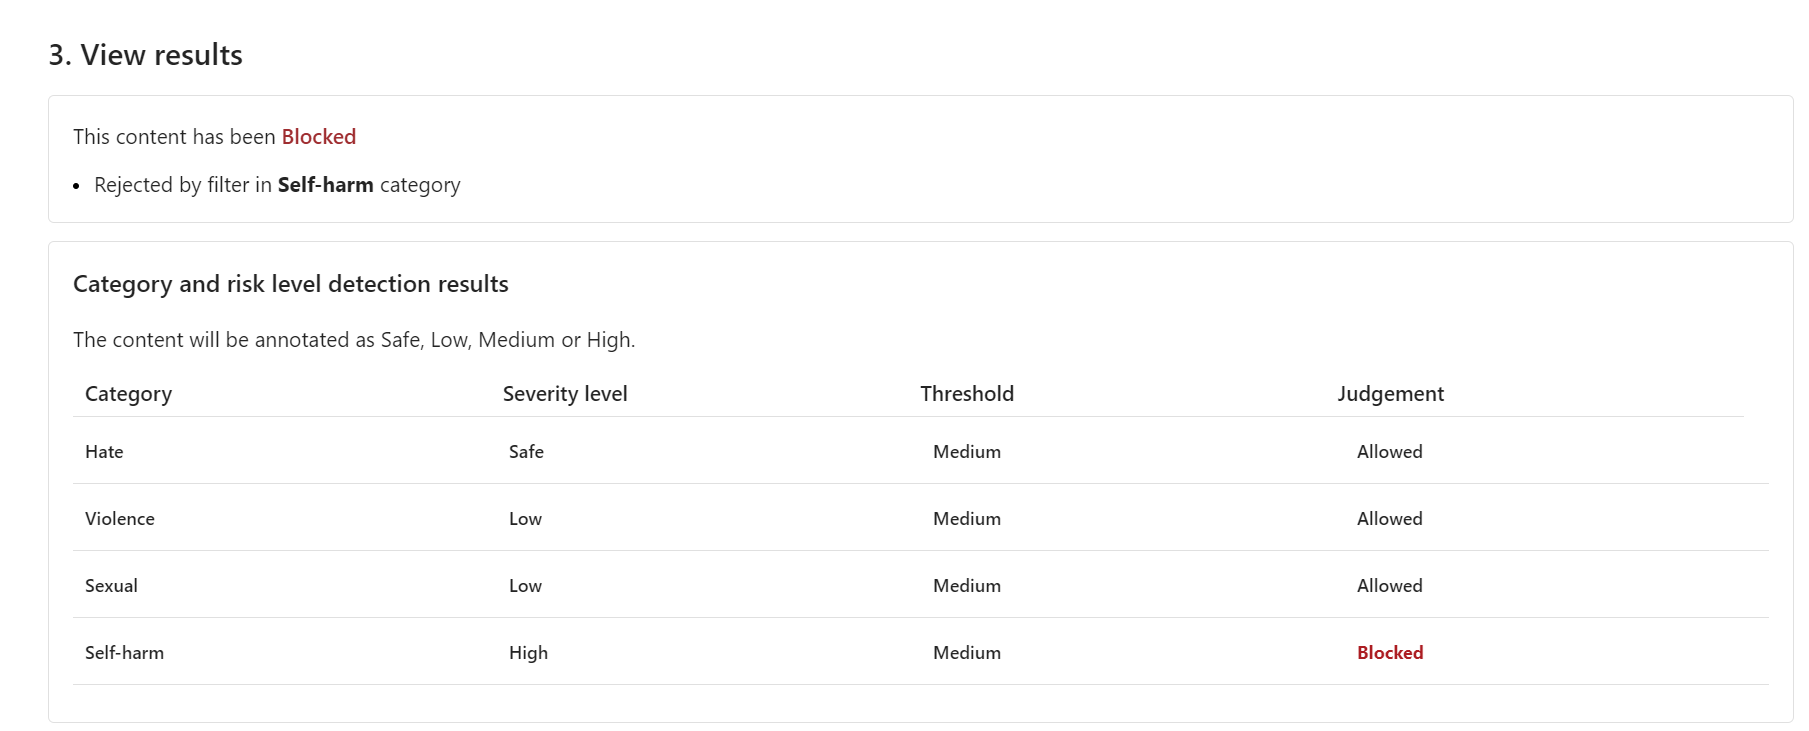The width and height of the screenshot is (1809, 731).
Task: Click the Category column header
Action: pos(128,394)
